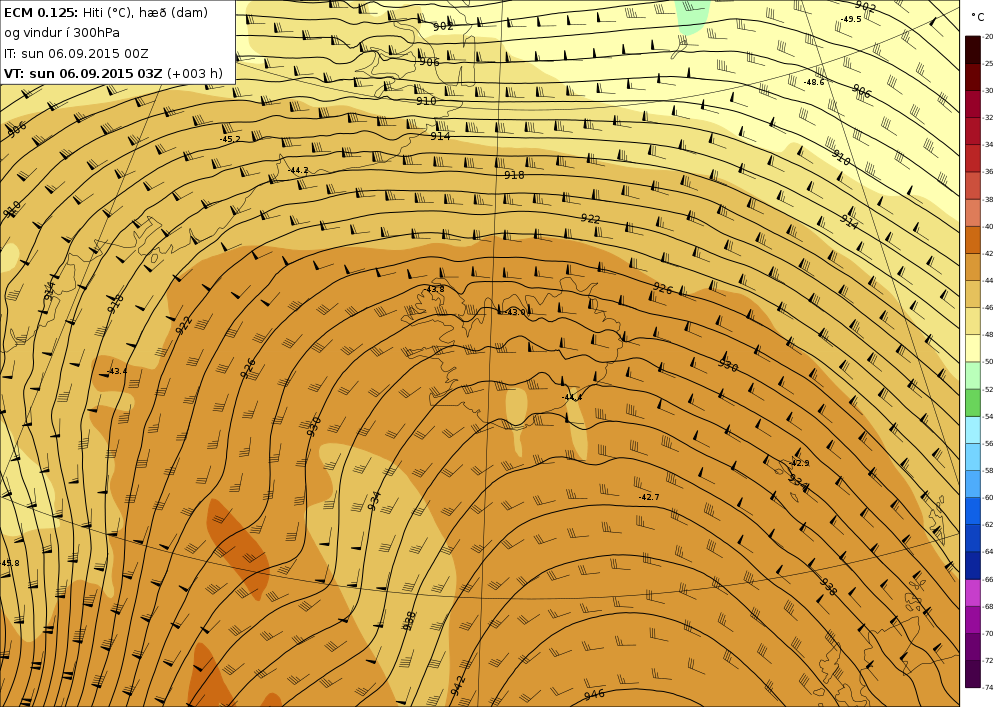
Task: Select the temperature value -49.5 on the map
Action: (851, 19)
